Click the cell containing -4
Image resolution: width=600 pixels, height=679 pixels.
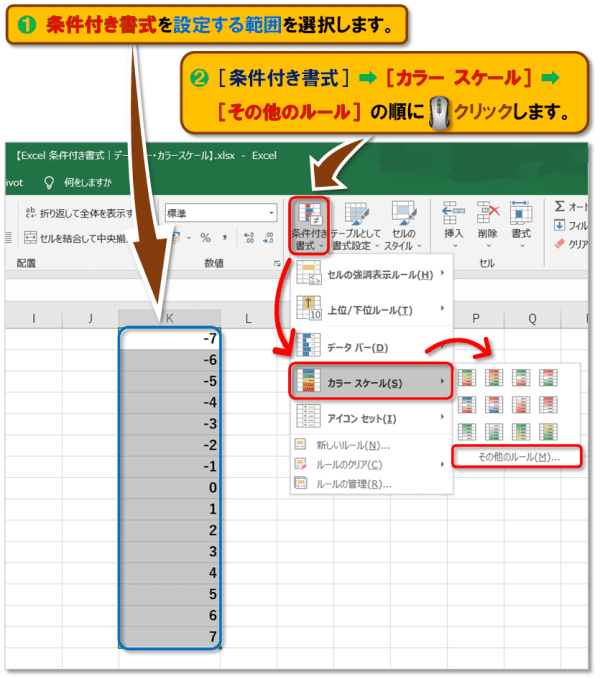[x=170, y=402]
